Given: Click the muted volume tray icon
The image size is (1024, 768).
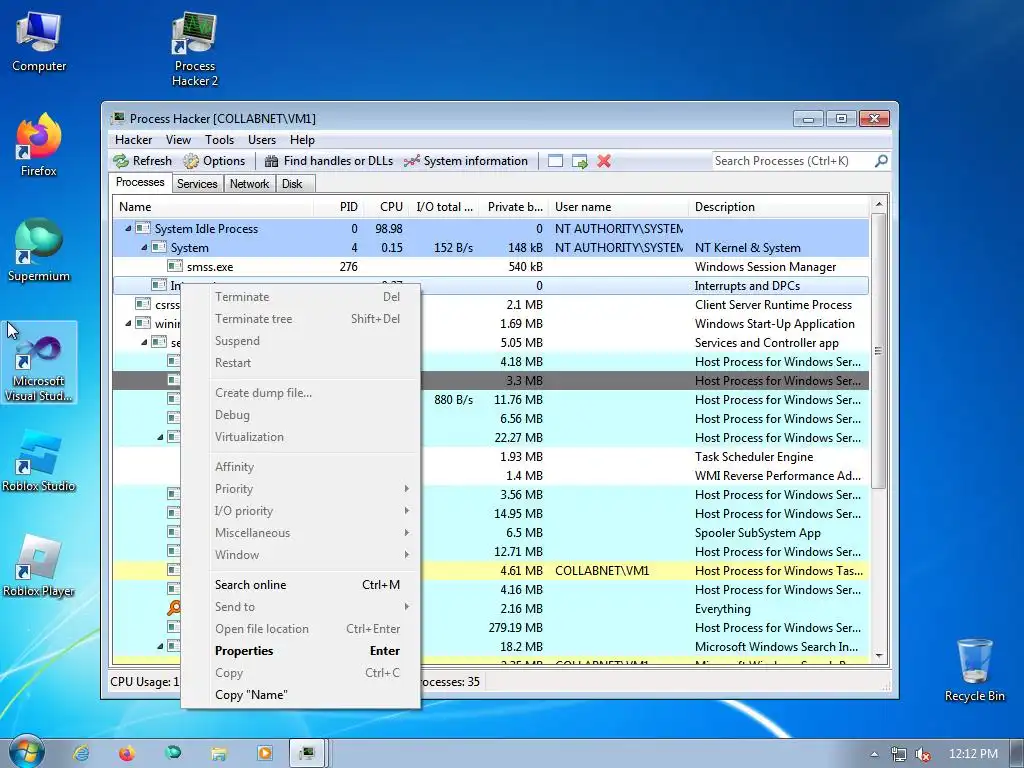Looking at the screenshot, I should coord(923,754).
